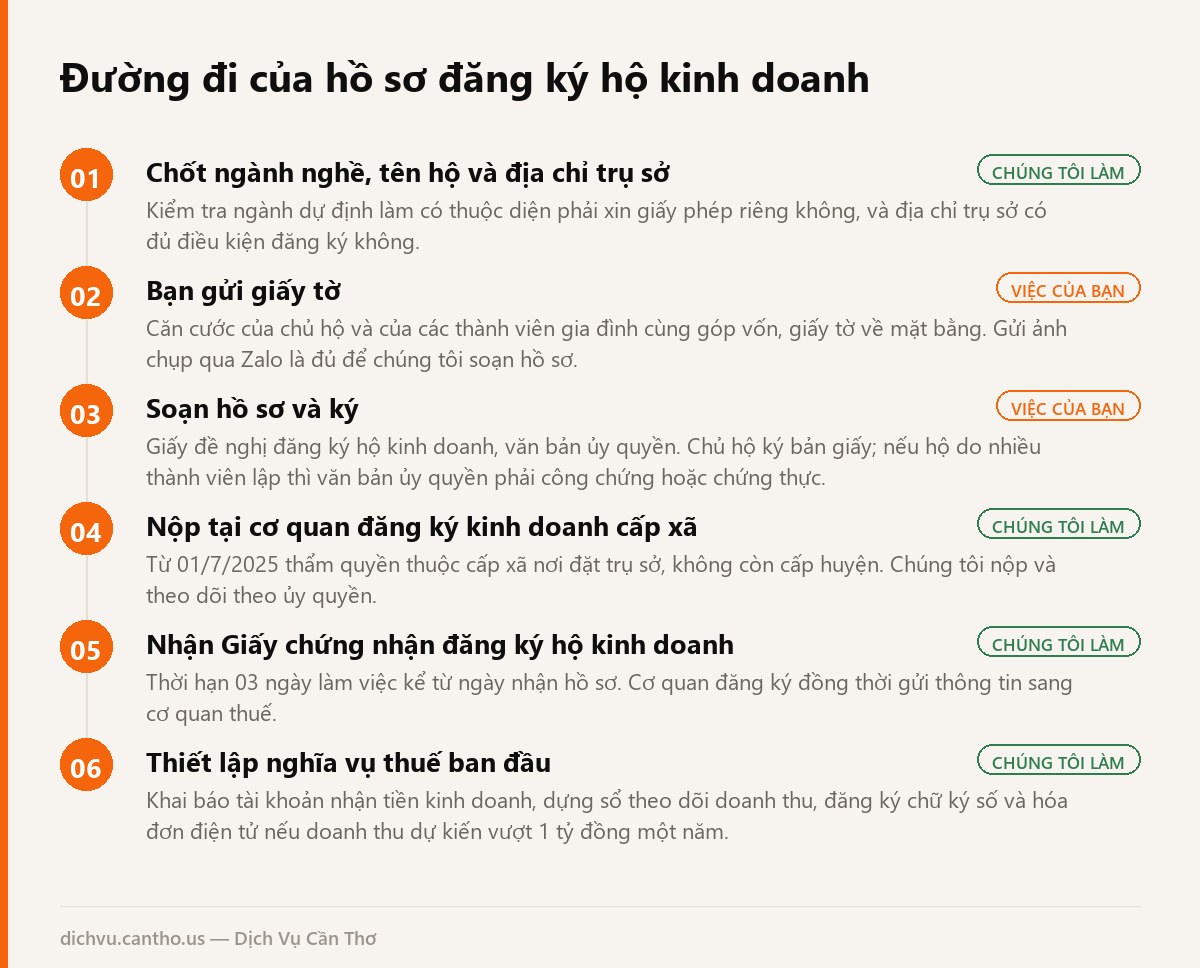
Task: Click the step 02 orange circle
Action: point(86,293)
